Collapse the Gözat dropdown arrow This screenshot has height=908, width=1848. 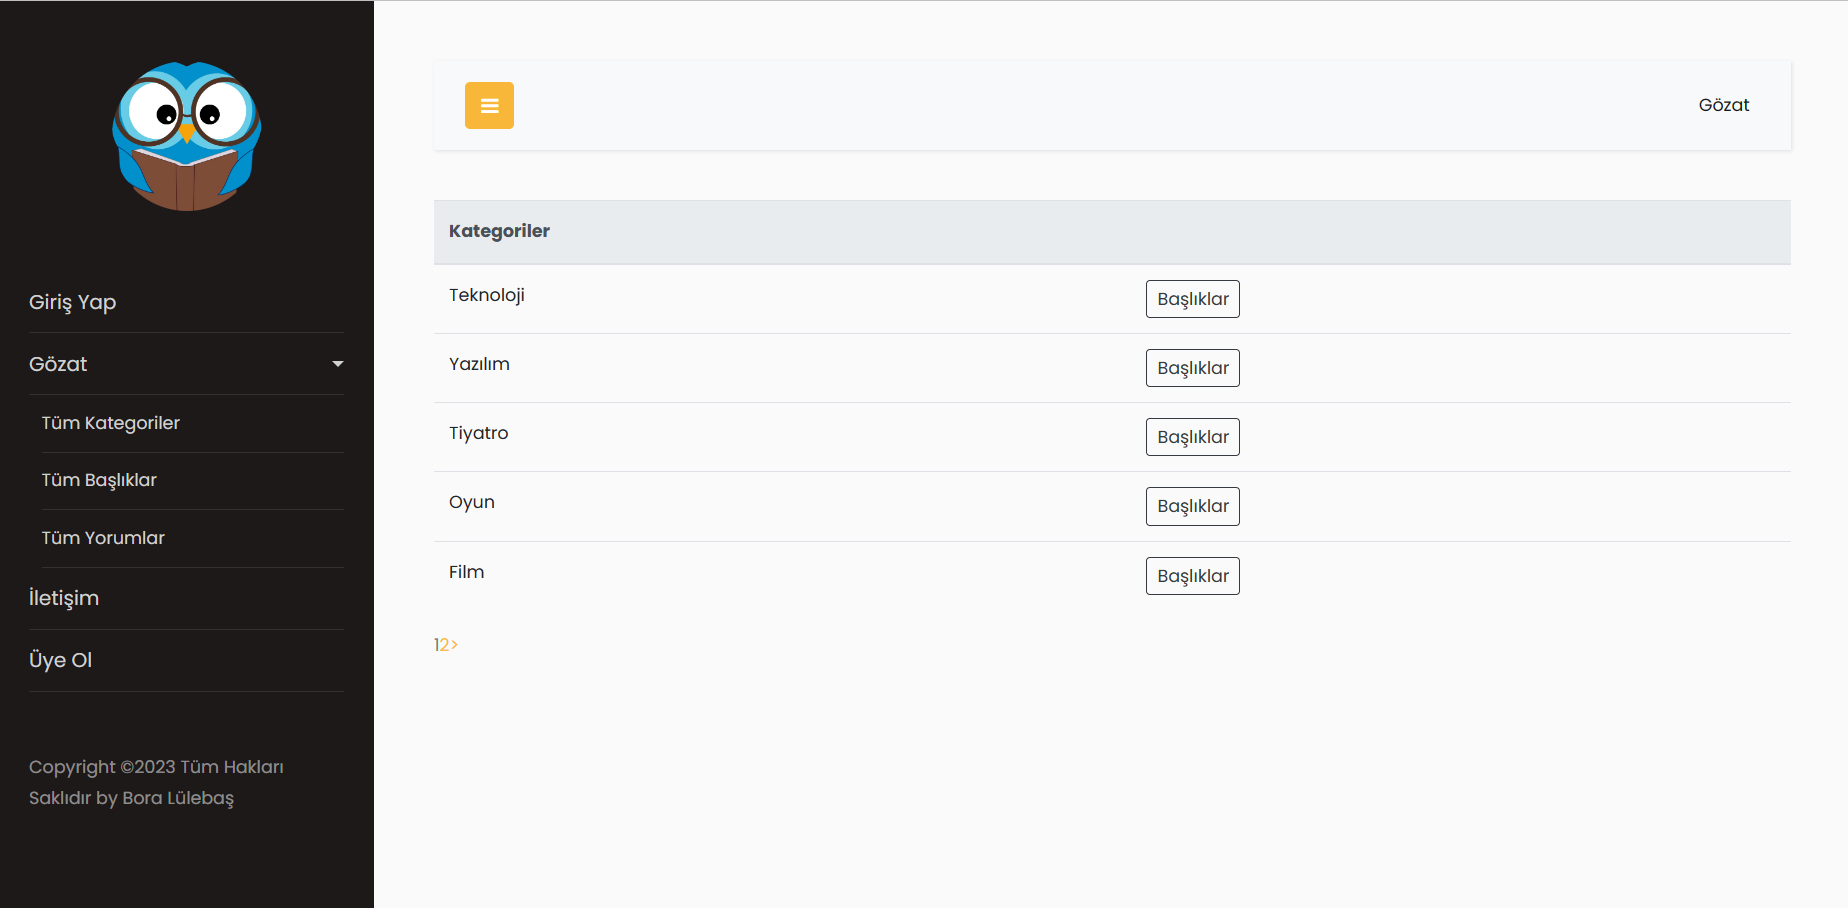338,364
